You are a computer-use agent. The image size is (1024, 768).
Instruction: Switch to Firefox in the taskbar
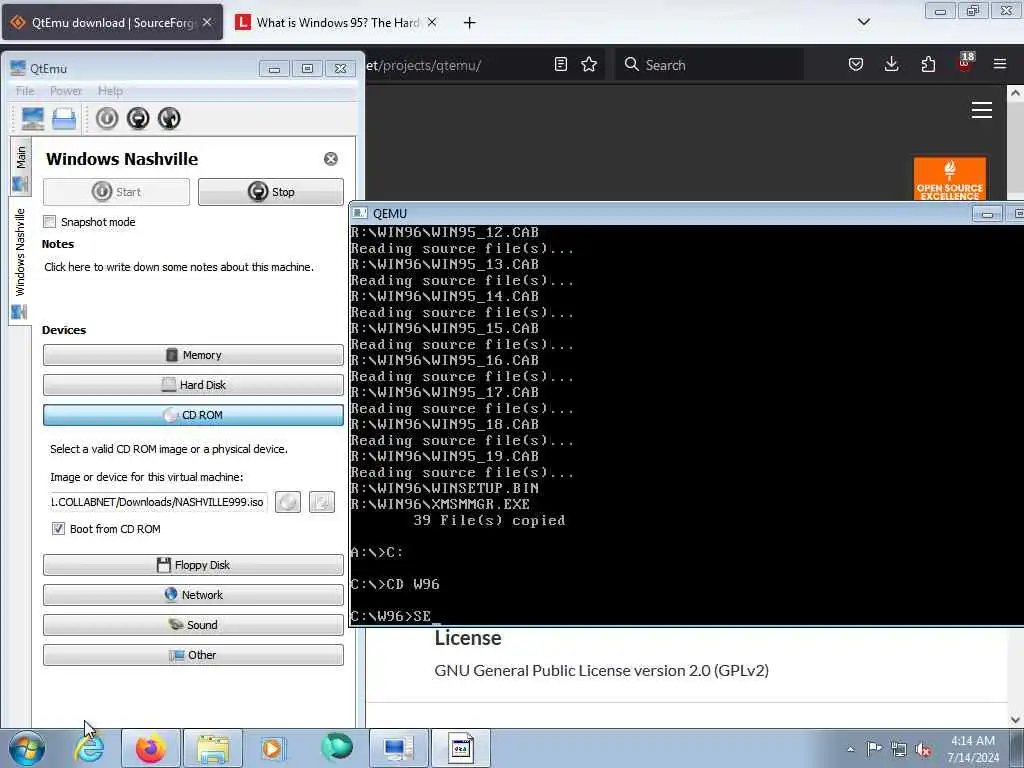[x=151, y=748]
